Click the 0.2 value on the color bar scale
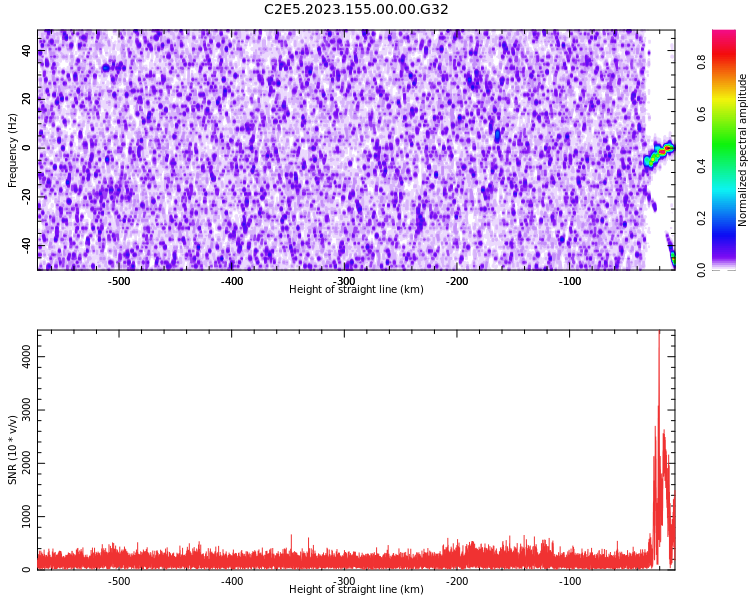The width and height of the screenshot is (750, 600). (x=701, y=218)
